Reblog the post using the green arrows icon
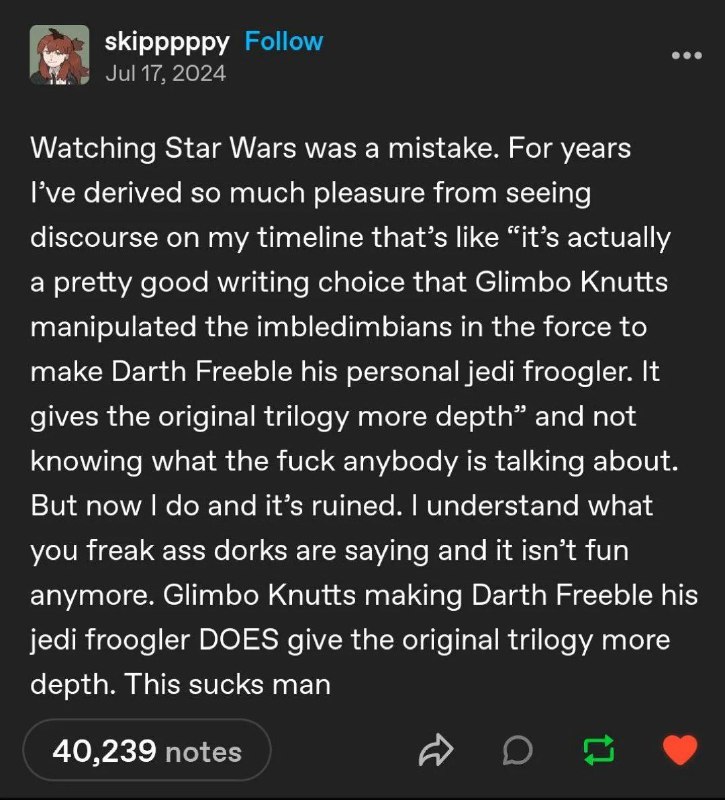 click(x=598, y=750)
